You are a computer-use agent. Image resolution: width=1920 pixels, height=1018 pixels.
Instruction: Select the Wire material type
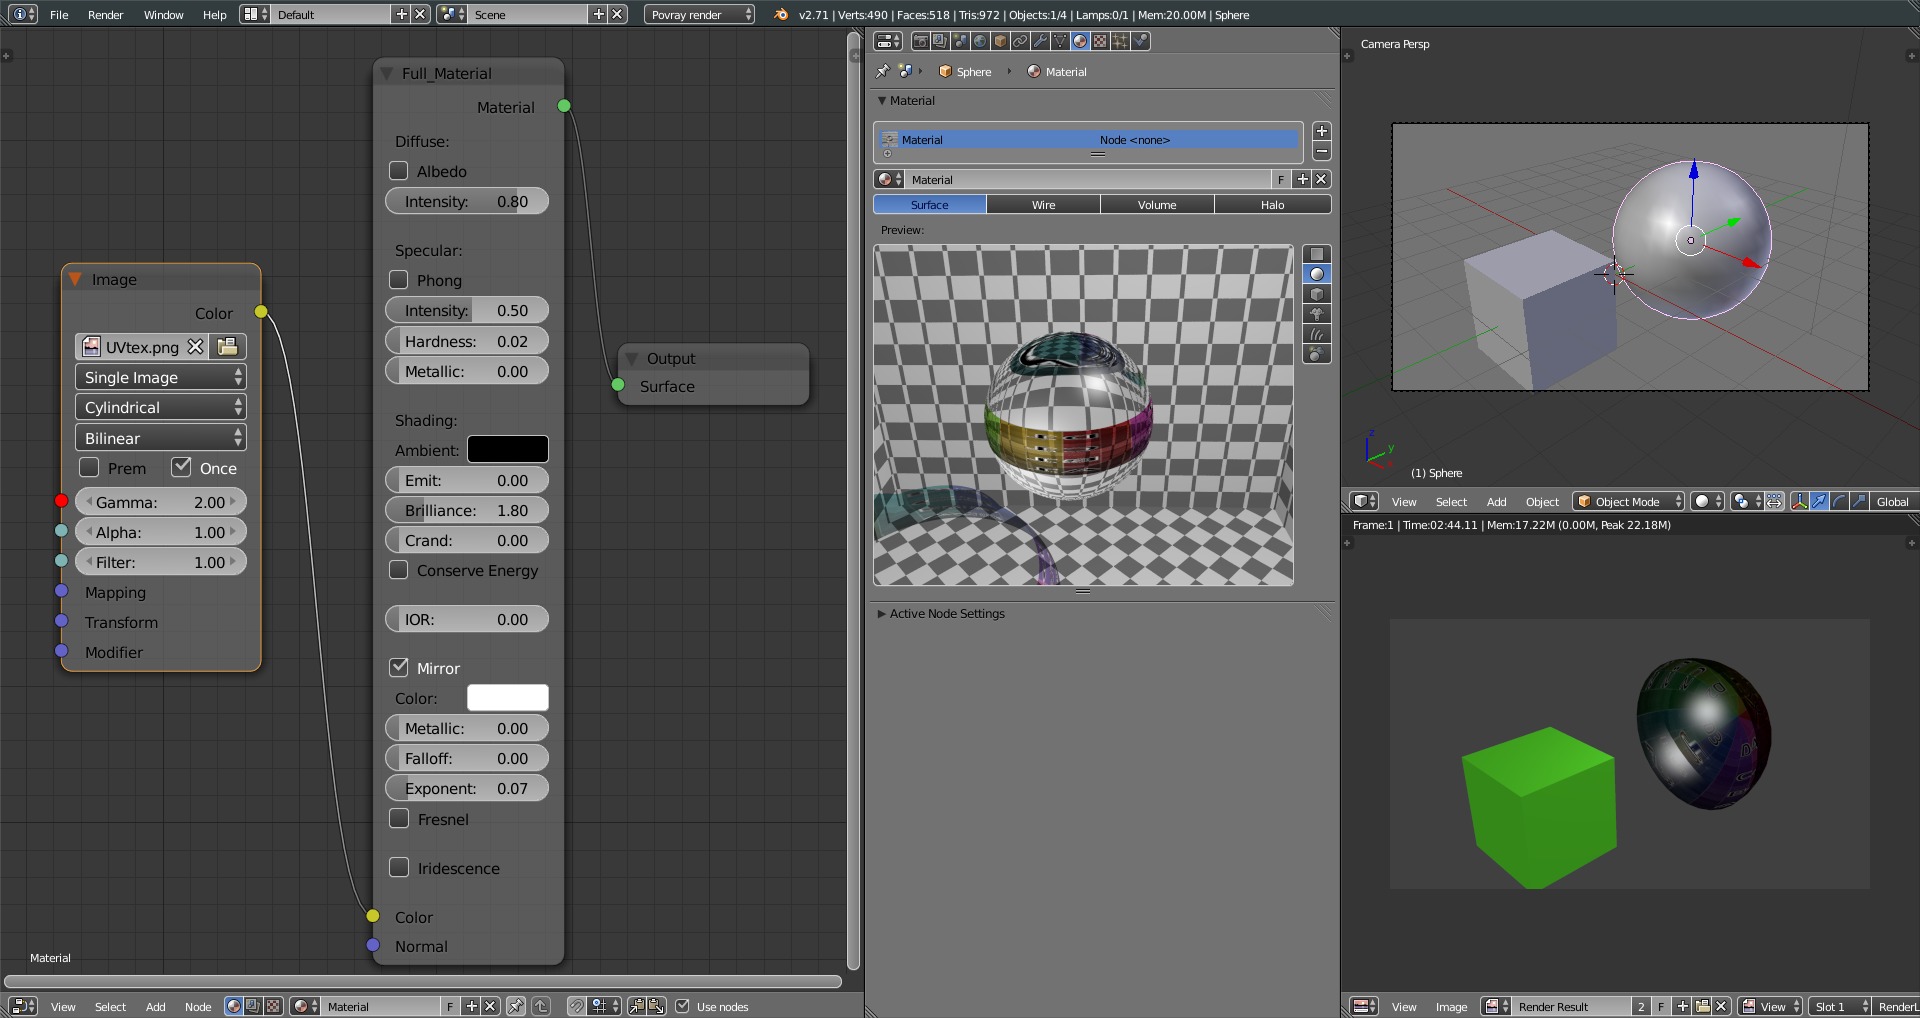coord(1043,204)
